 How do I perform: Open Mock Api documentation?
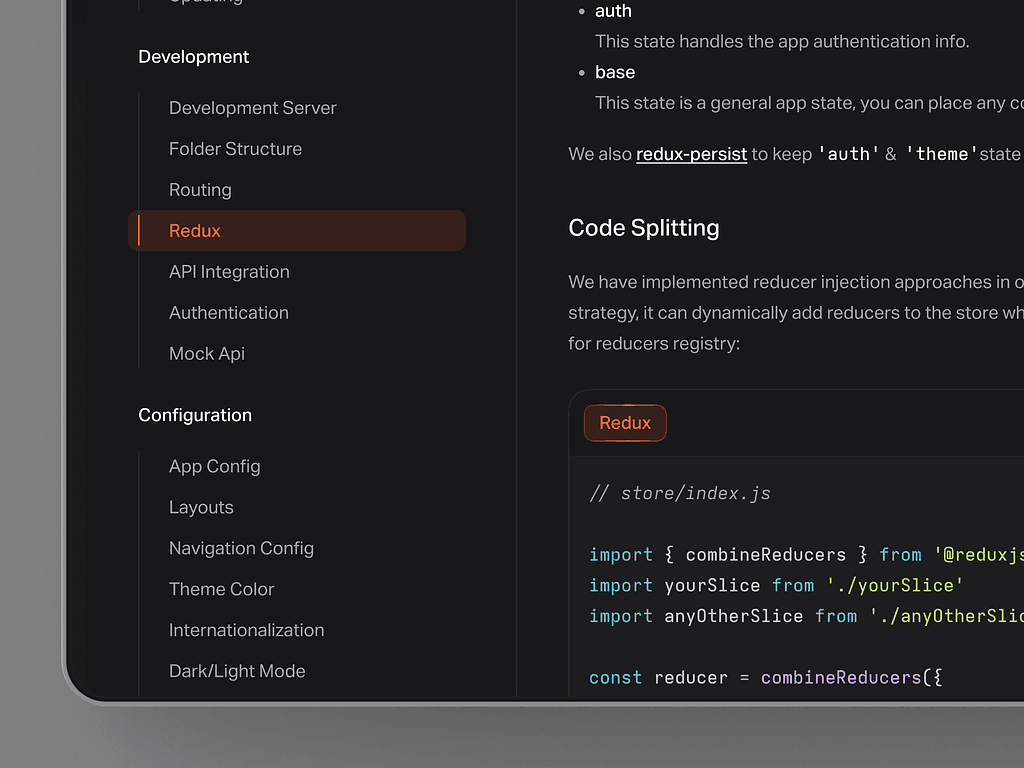[206, 354]
